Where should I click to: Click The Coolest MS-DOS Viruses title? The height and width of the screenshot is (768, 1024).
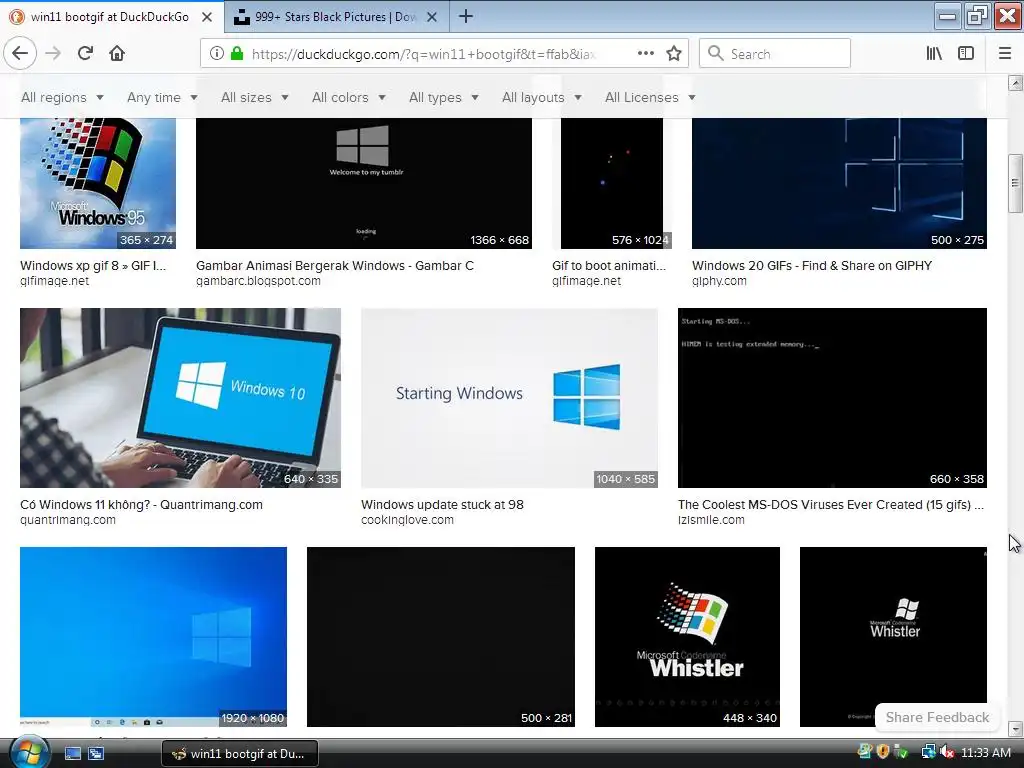pos(831,505)
